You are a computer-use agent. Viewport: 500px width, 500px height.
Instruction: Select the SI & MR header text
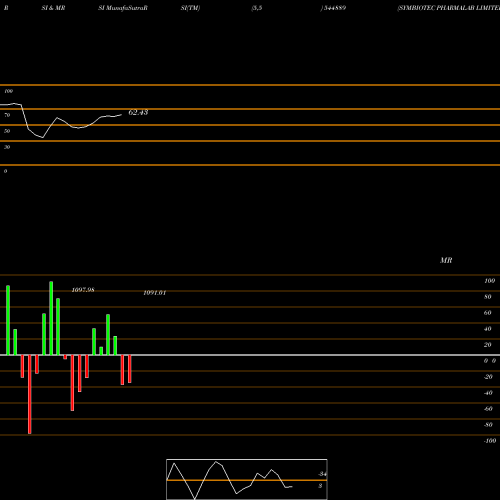point(53,8)
